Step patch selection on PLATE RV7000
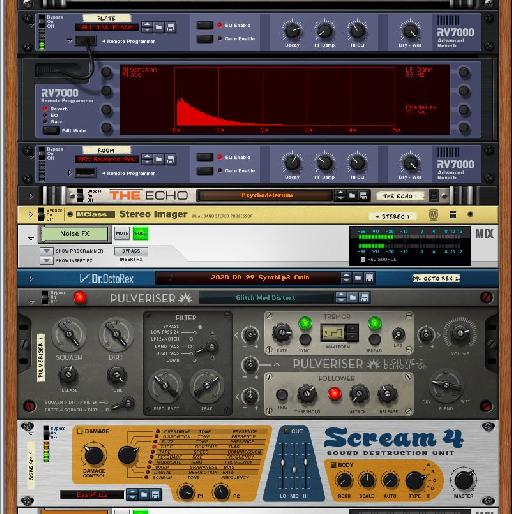 (147, 27)
